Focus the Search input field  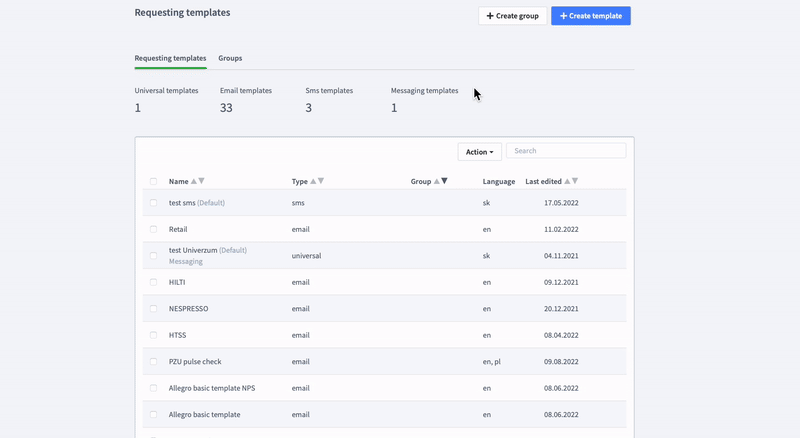[566, 151]
